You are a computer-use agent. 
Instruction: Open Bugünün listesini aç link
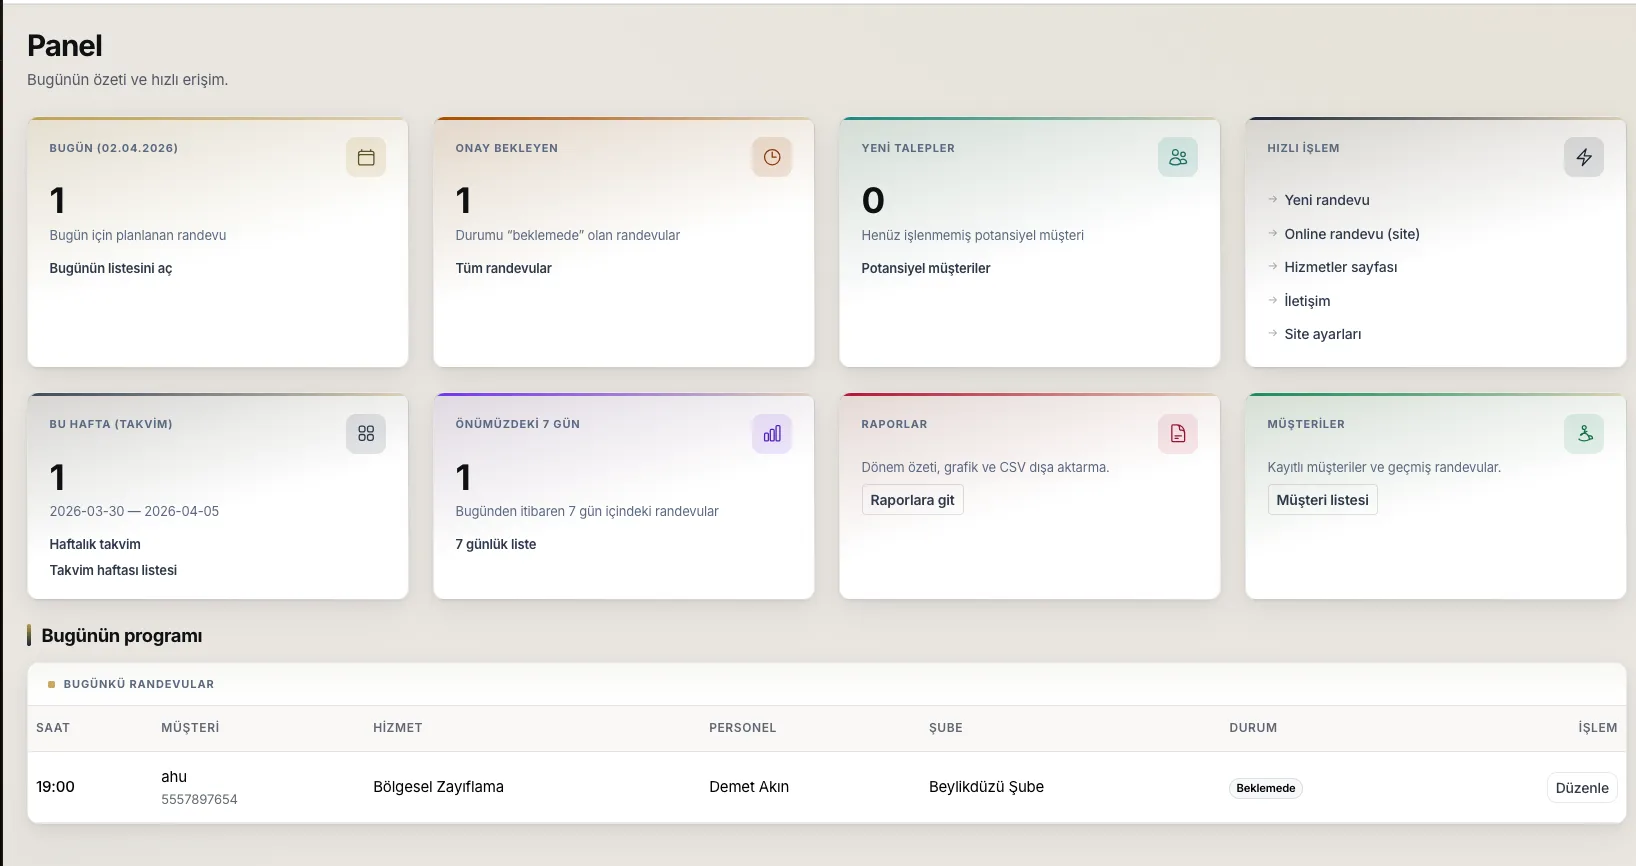111,268
